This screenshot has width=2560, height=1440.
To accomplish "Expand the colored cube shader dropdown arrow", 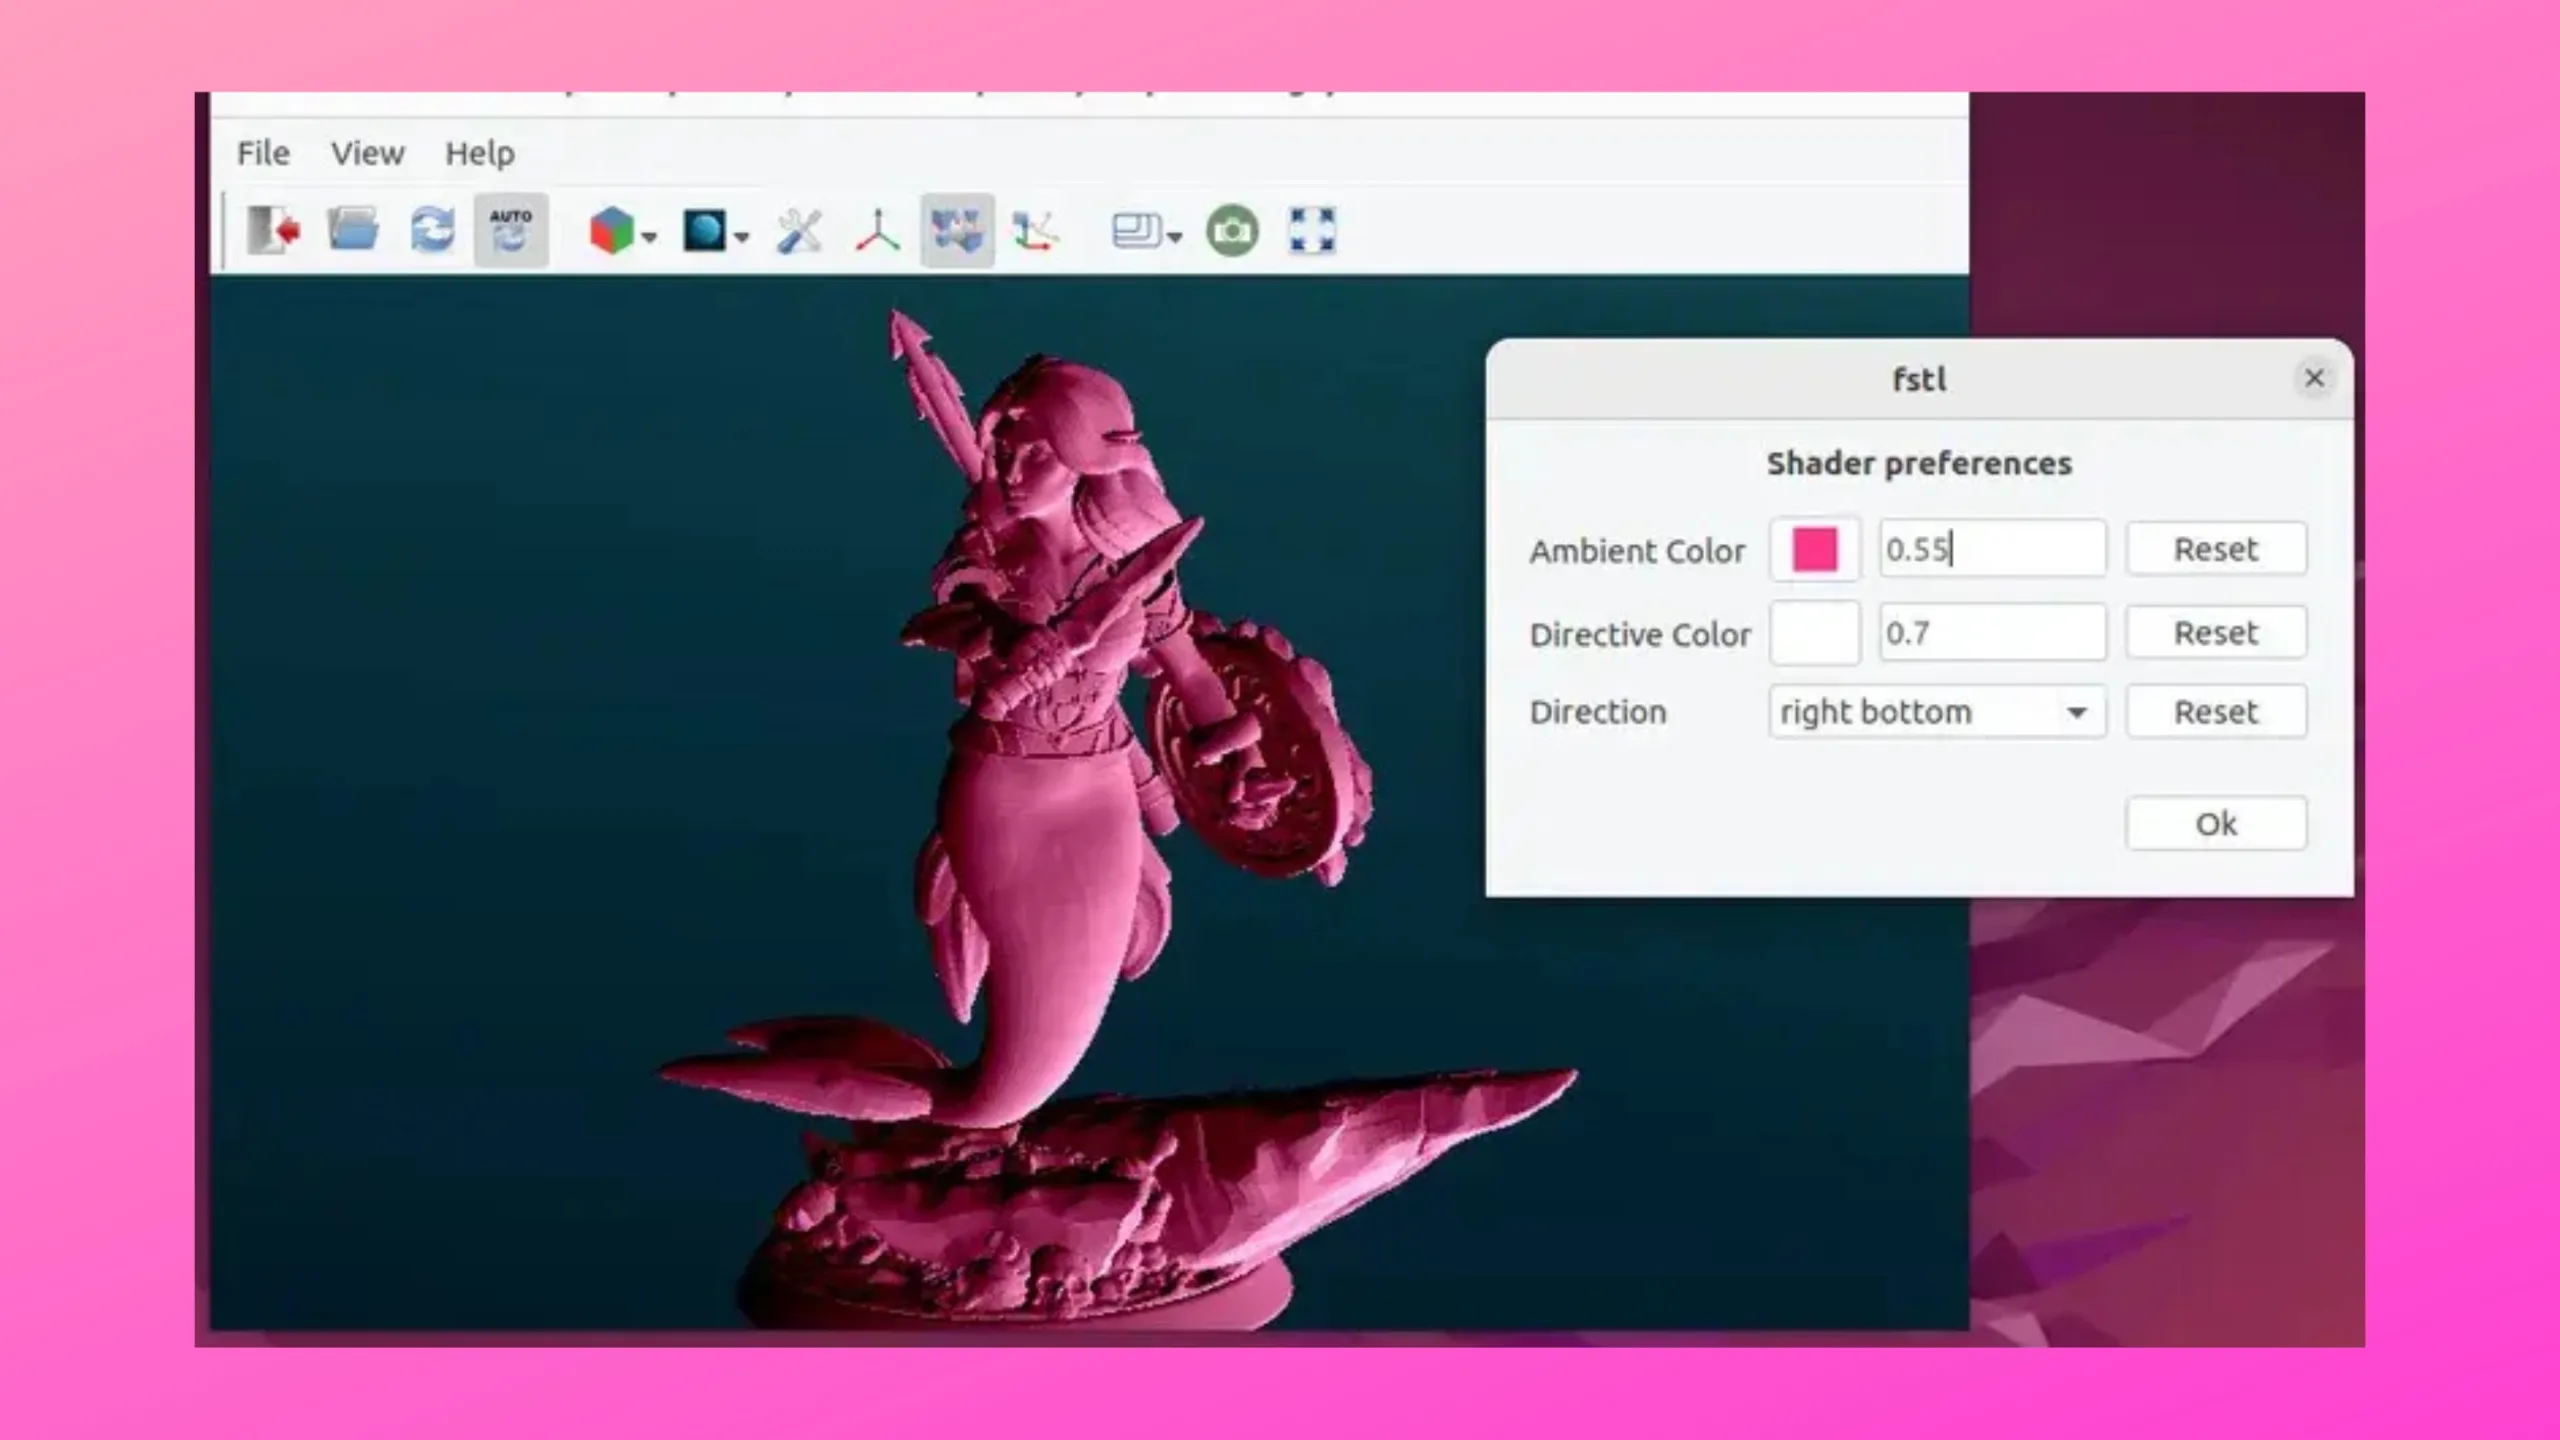I will click(x=650, y=238).
